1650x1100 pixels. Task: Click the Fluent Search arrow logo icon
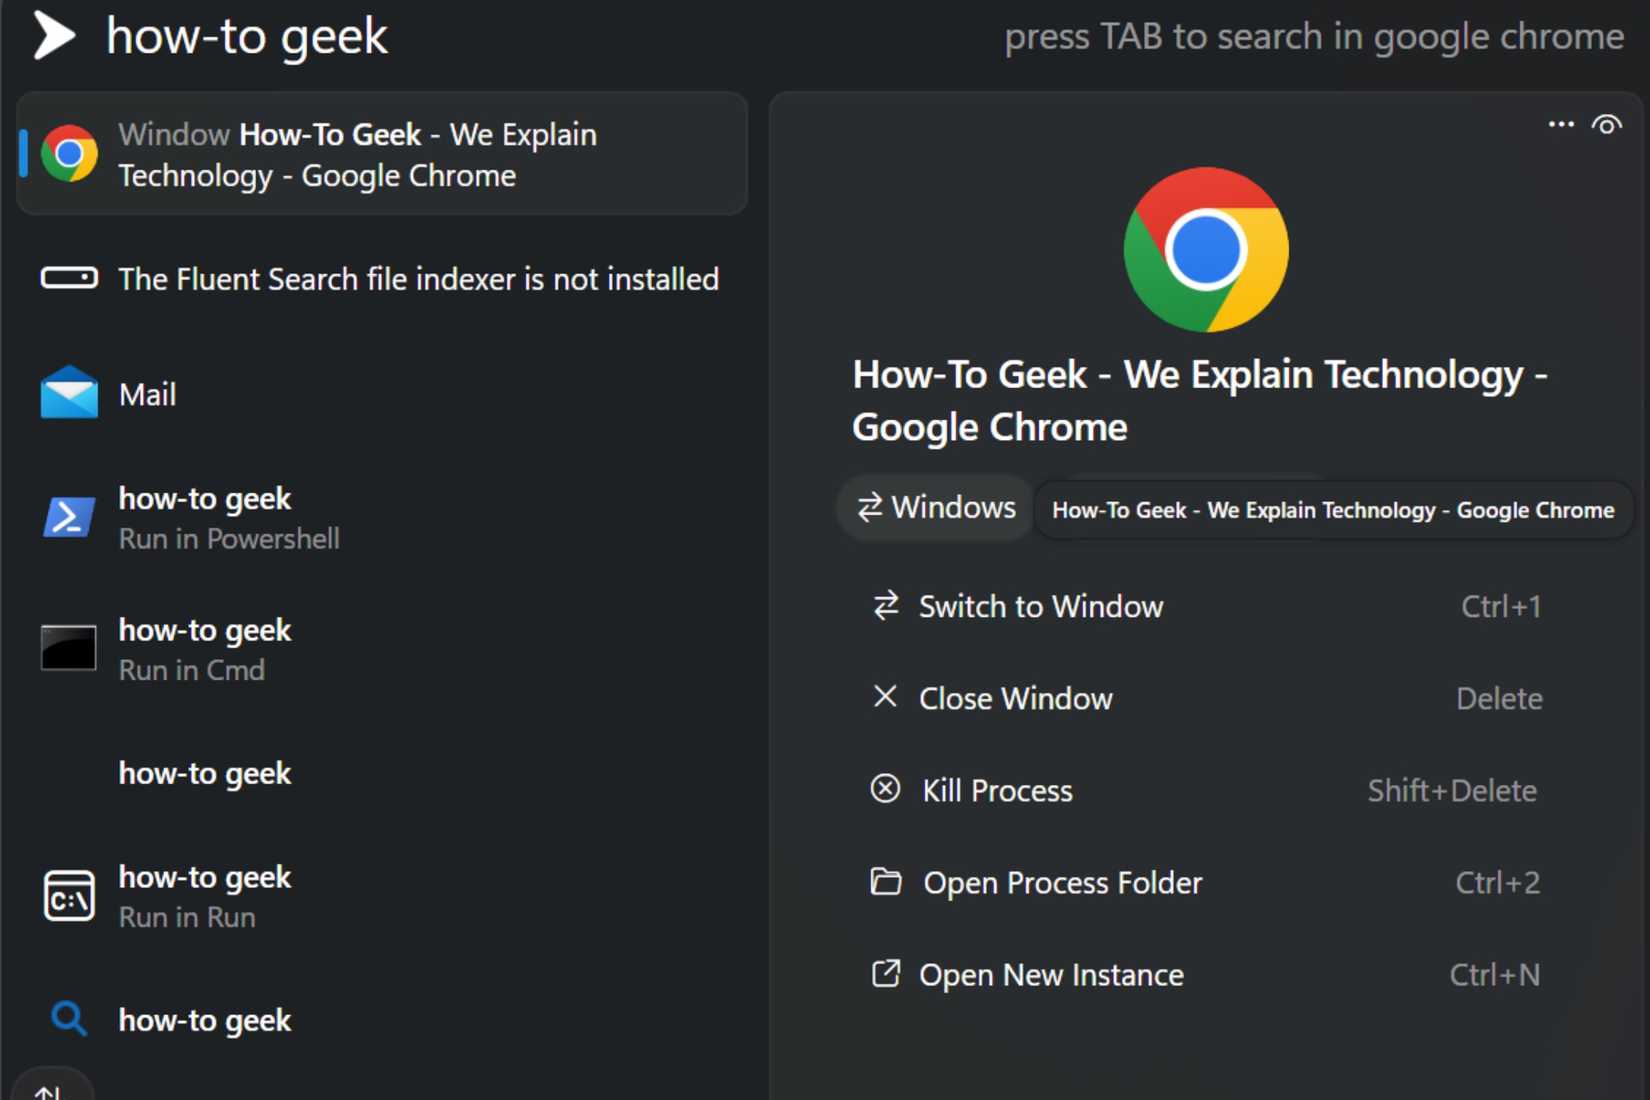click(x=55, y=36)
